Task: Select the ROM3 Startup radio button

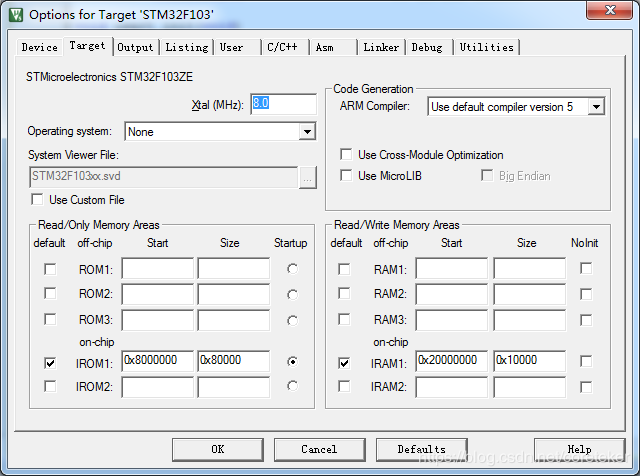Action: [292, 320]
